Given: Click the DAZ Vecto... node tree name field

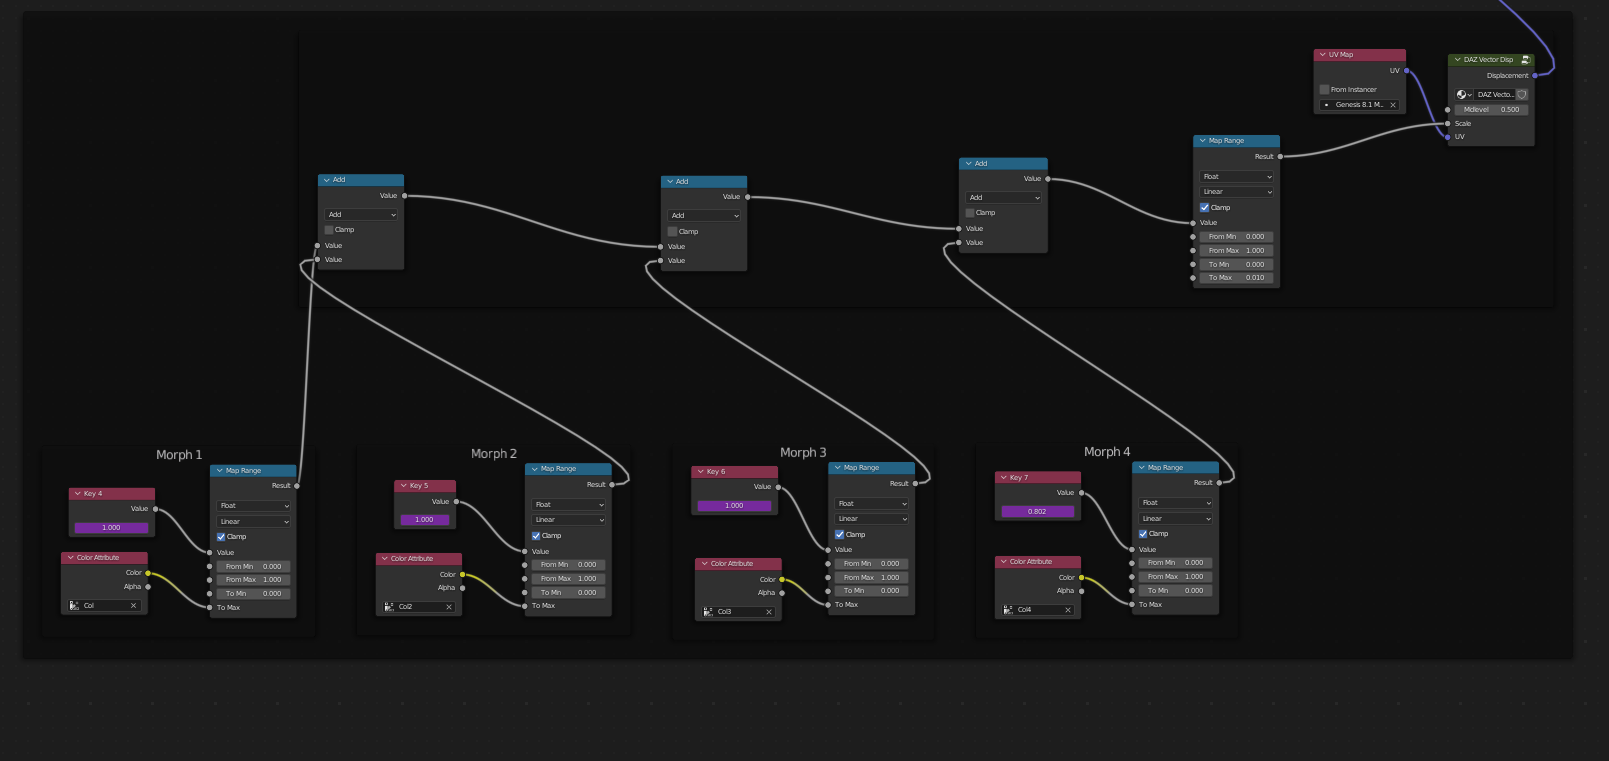Looking at the screenshot, I should tap(1495, 95).
